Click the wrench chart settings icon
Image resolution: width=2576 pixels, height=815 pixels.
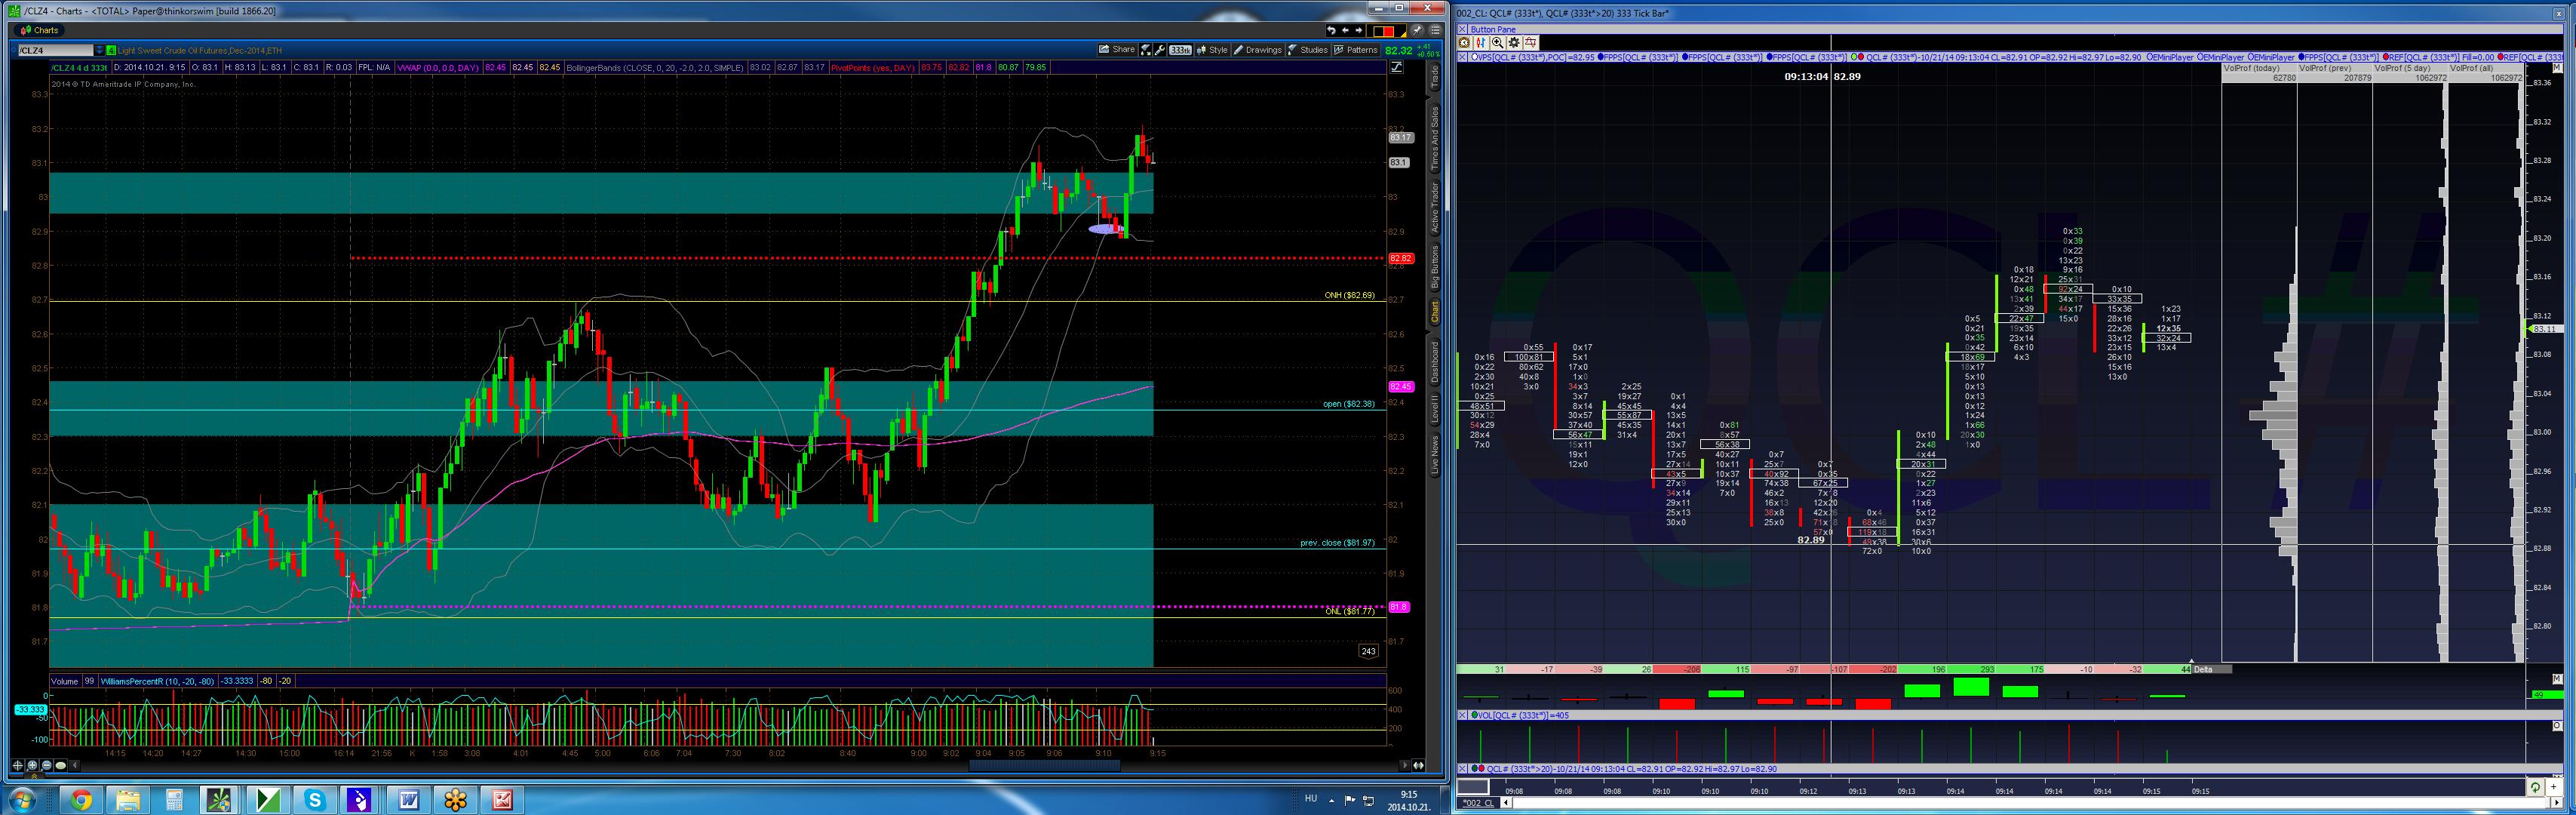pyautogui.click(x=1160, y=50)
